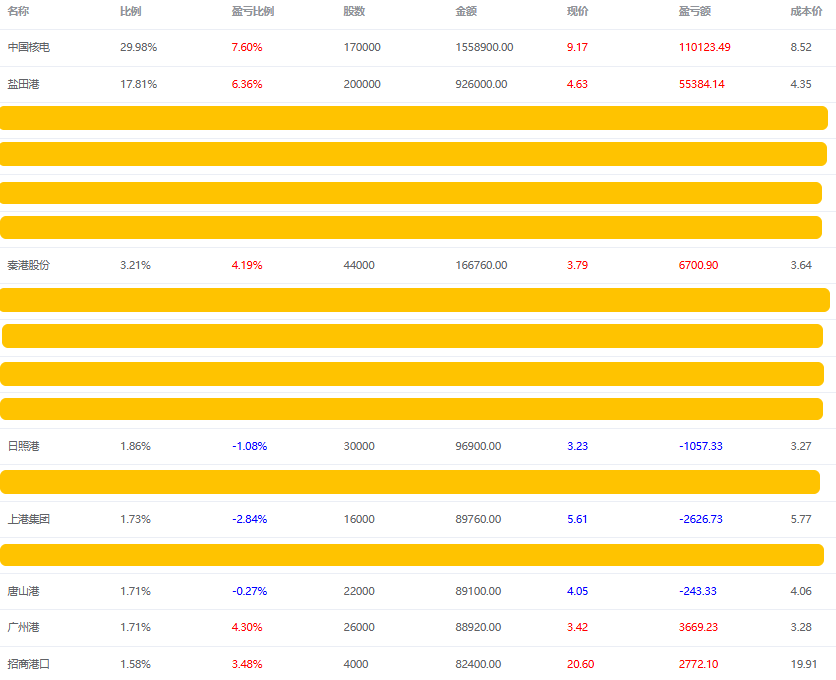The width and height of the screenshot is (836, 680).
Task: Click the 3.48% profit ratio
Action: (x=247, y=664)
